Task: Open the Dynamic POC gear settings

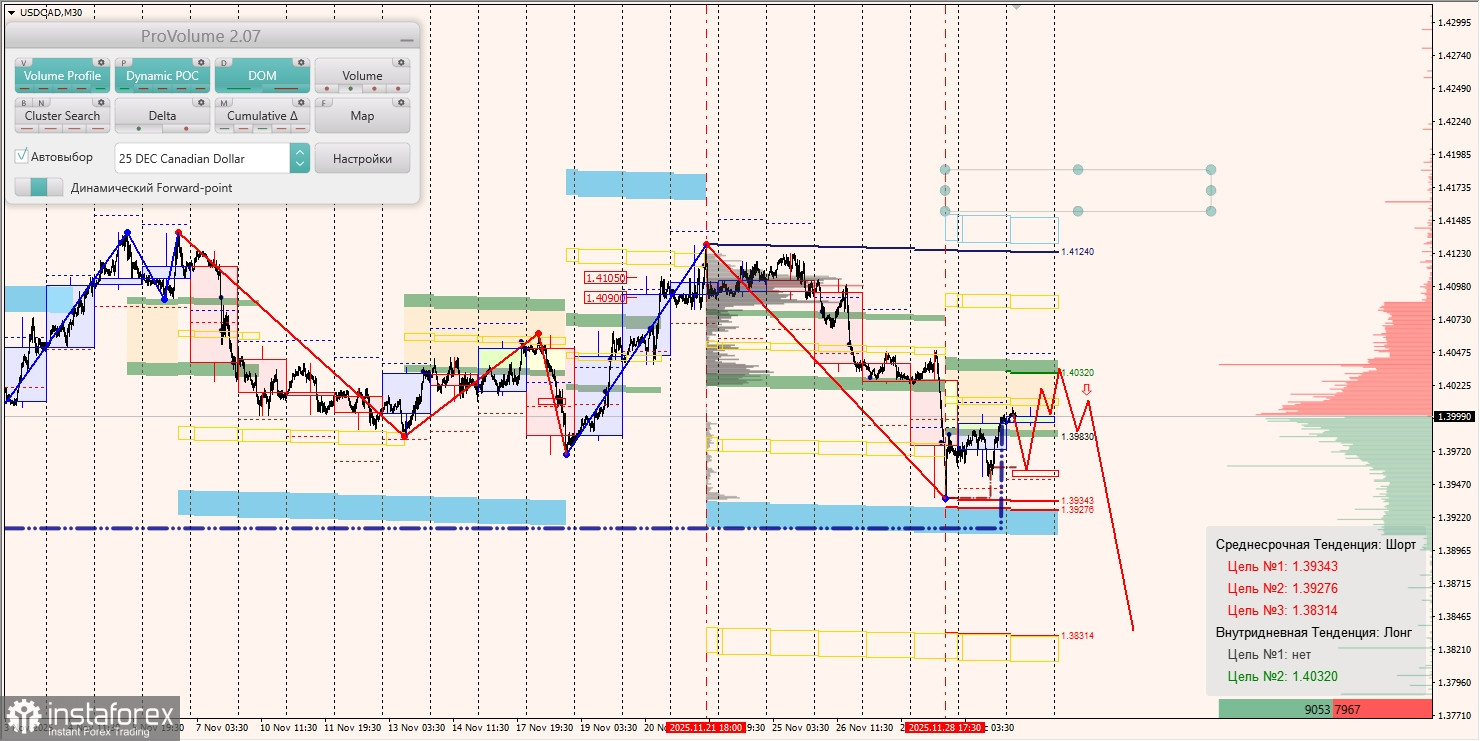Action: click(201, 63)
